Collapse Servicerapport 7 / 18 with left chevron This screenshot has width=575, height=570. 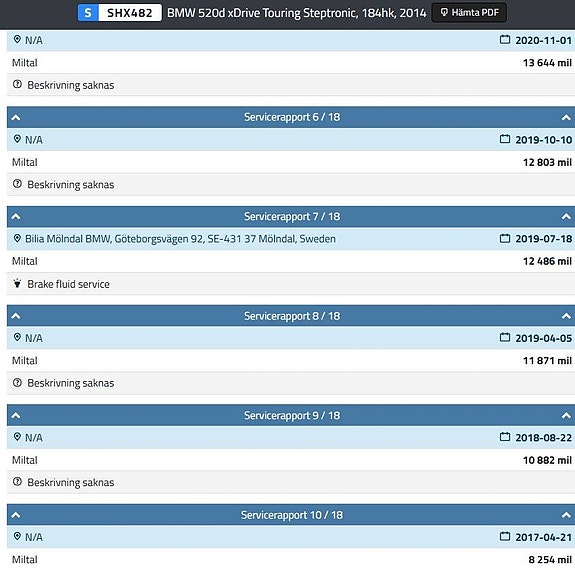point(16,217)
